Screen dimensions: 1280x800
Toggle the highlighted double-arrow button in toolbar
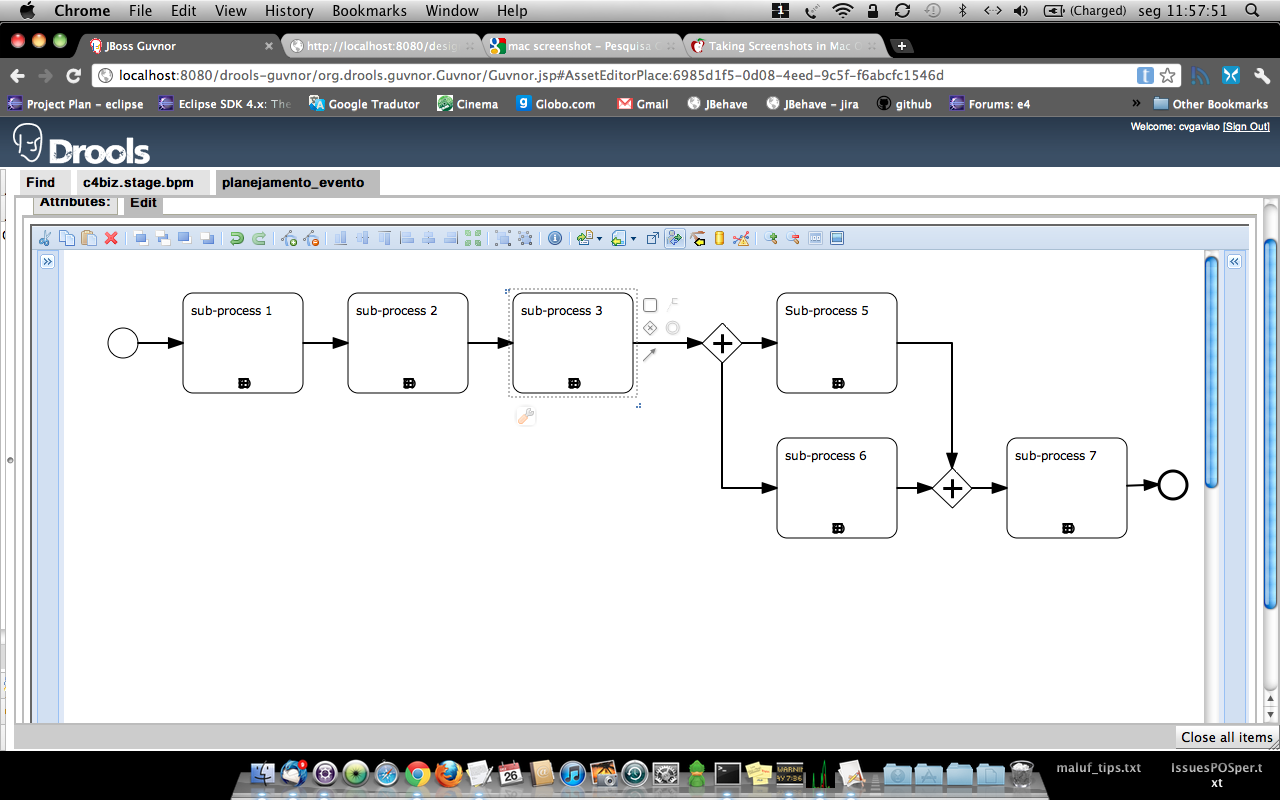tap(675, 238)
